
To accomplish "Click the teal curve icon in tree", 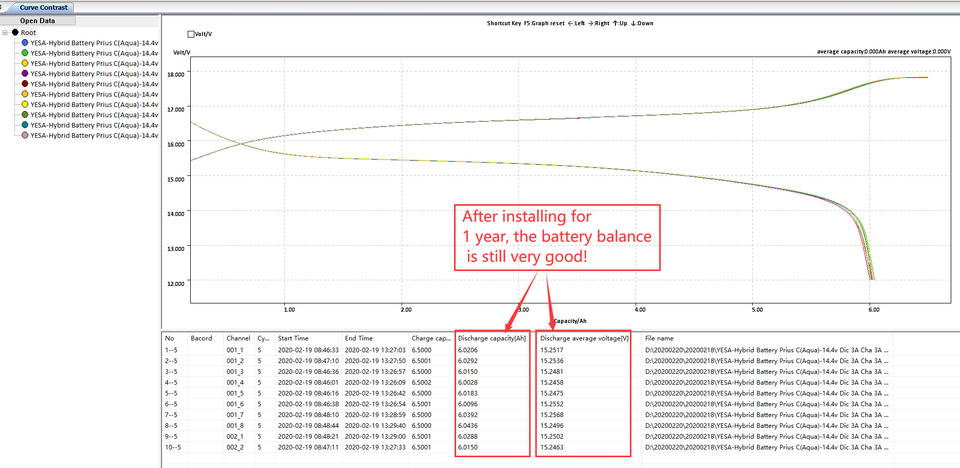I will (x=25, y=125).
